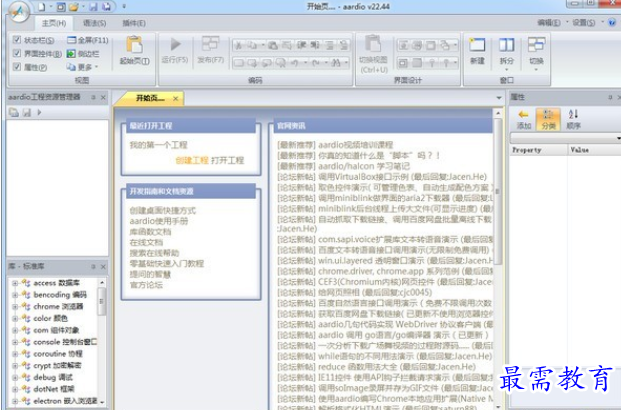Close the aardio工程资源管理器 panel
This screenshot has height=410, width=621.
(x=103, y=97)
